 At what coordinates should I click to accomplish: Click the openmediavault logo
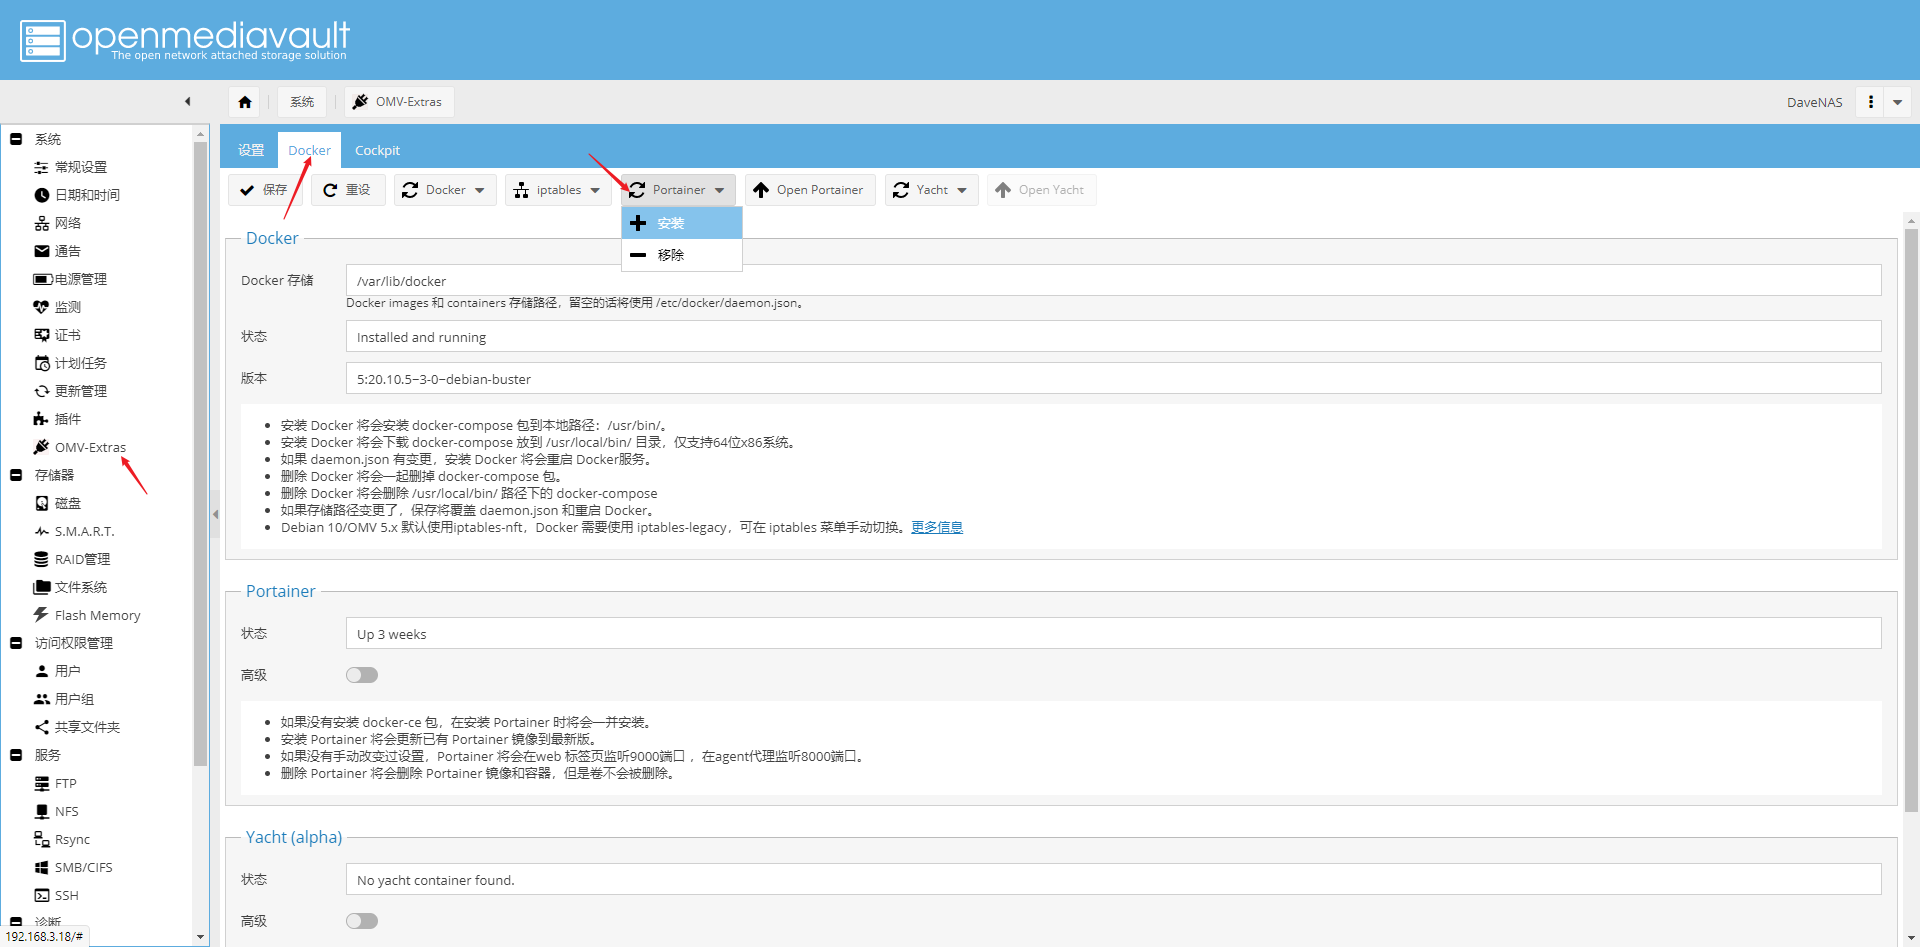pyautogui.click(x=185, y=40)
